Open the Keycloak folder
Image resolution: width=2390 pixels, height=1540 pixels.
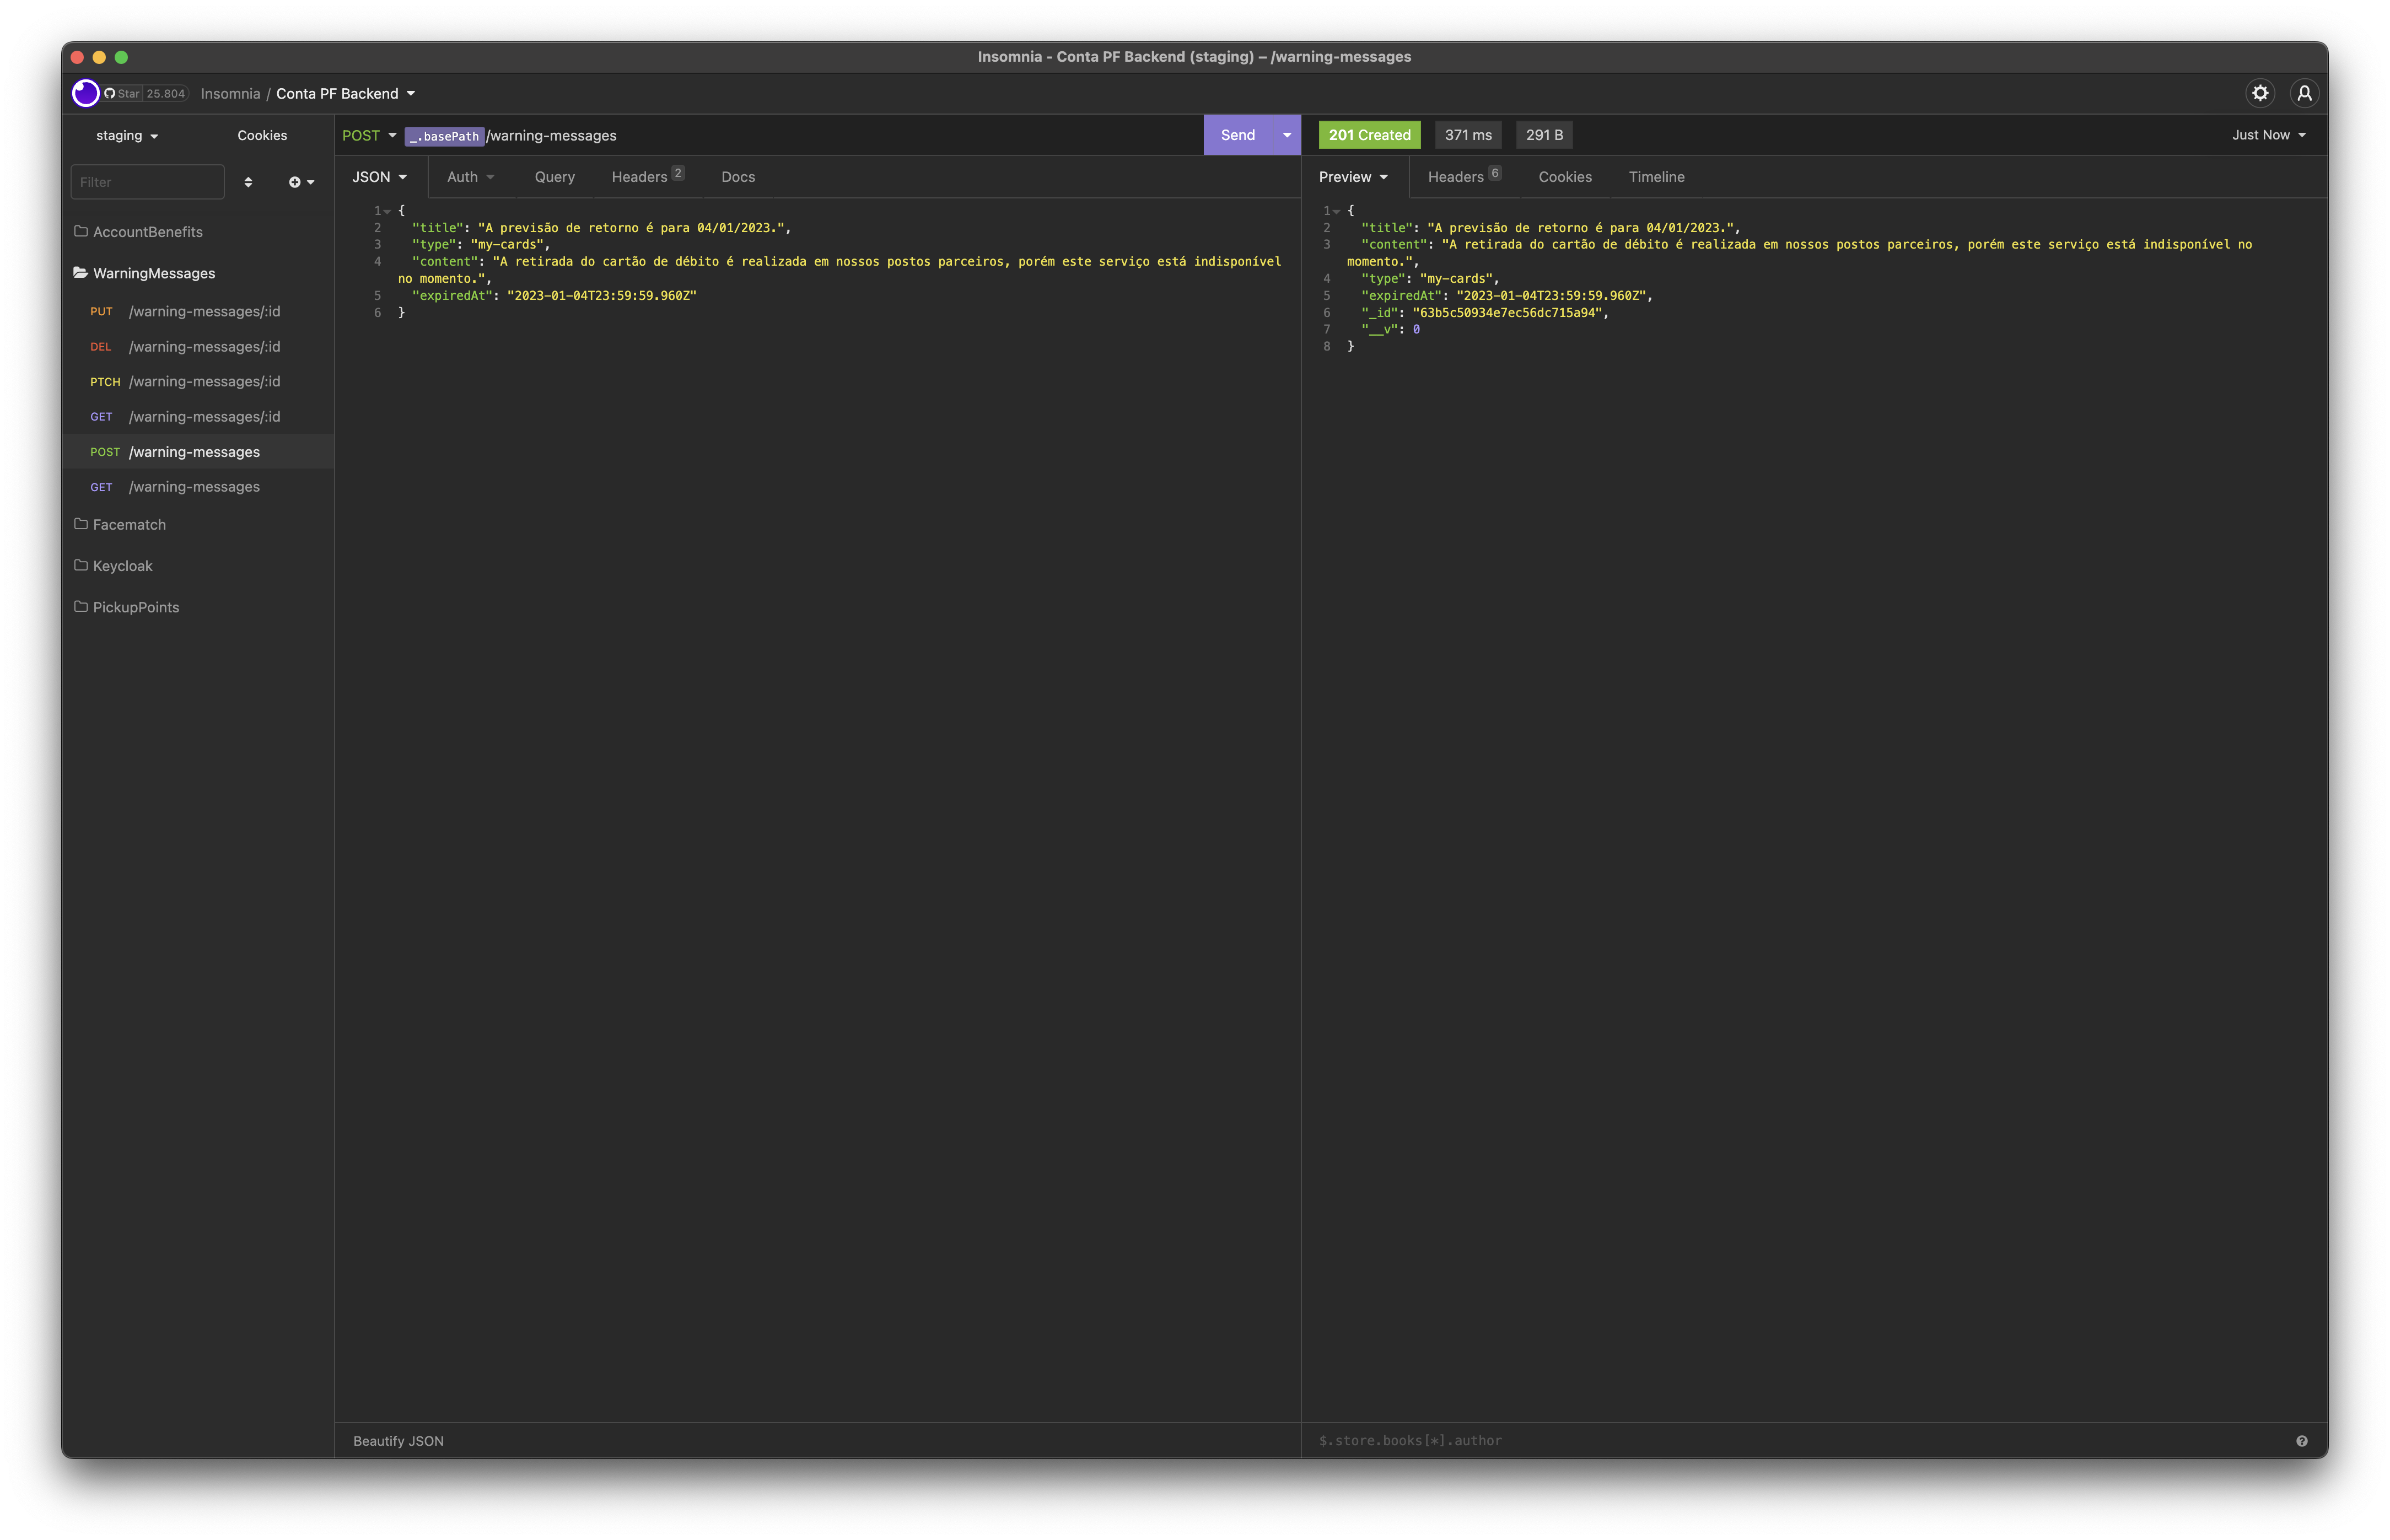198,566
